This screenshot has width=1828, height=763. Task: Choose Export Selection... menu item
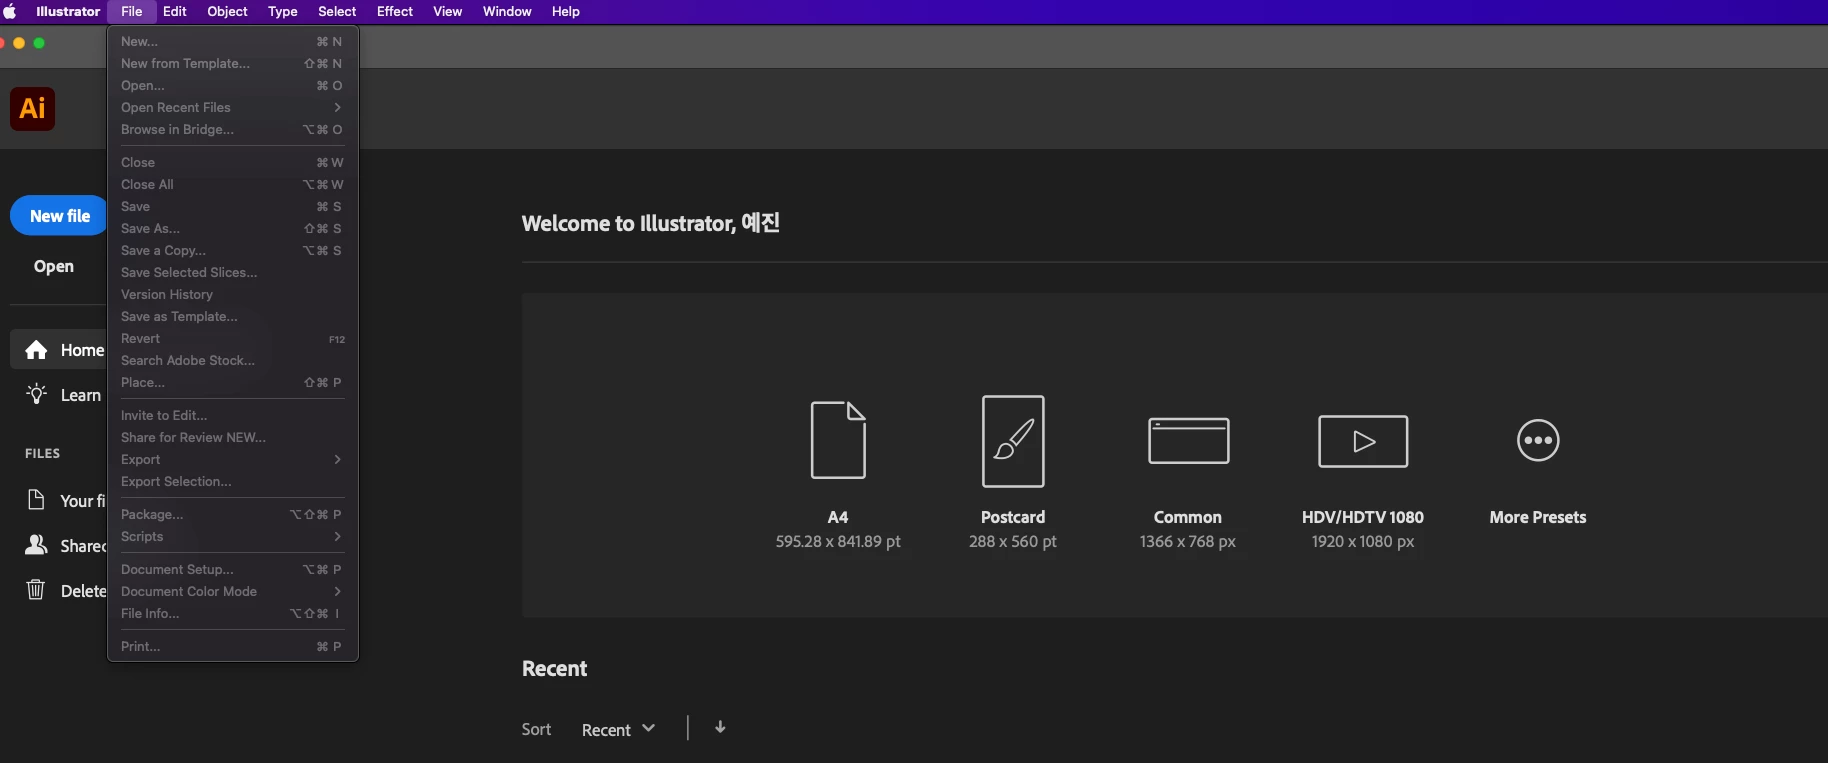tap(232, 481)
